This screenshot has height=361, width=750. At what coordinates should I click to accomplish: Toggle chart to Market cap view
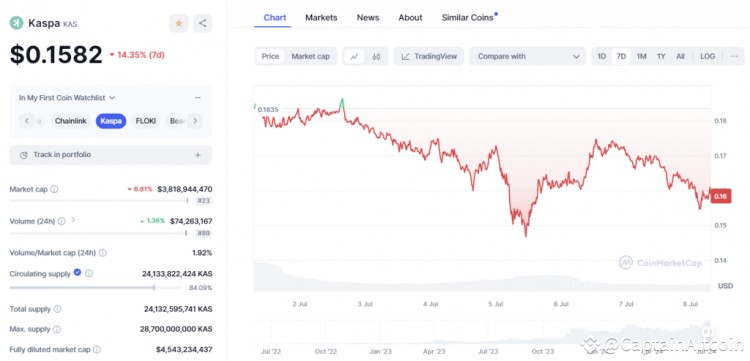click(x=310, y=56)
